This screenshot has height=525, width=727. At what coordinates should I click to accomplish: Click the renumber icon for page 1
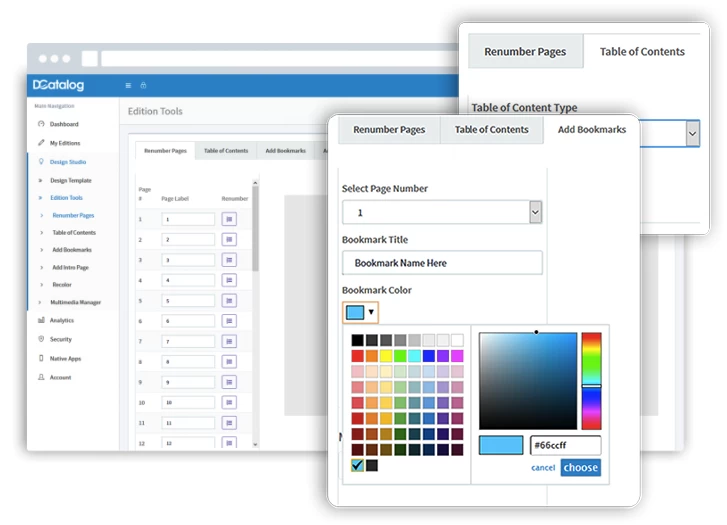(229, 218)
